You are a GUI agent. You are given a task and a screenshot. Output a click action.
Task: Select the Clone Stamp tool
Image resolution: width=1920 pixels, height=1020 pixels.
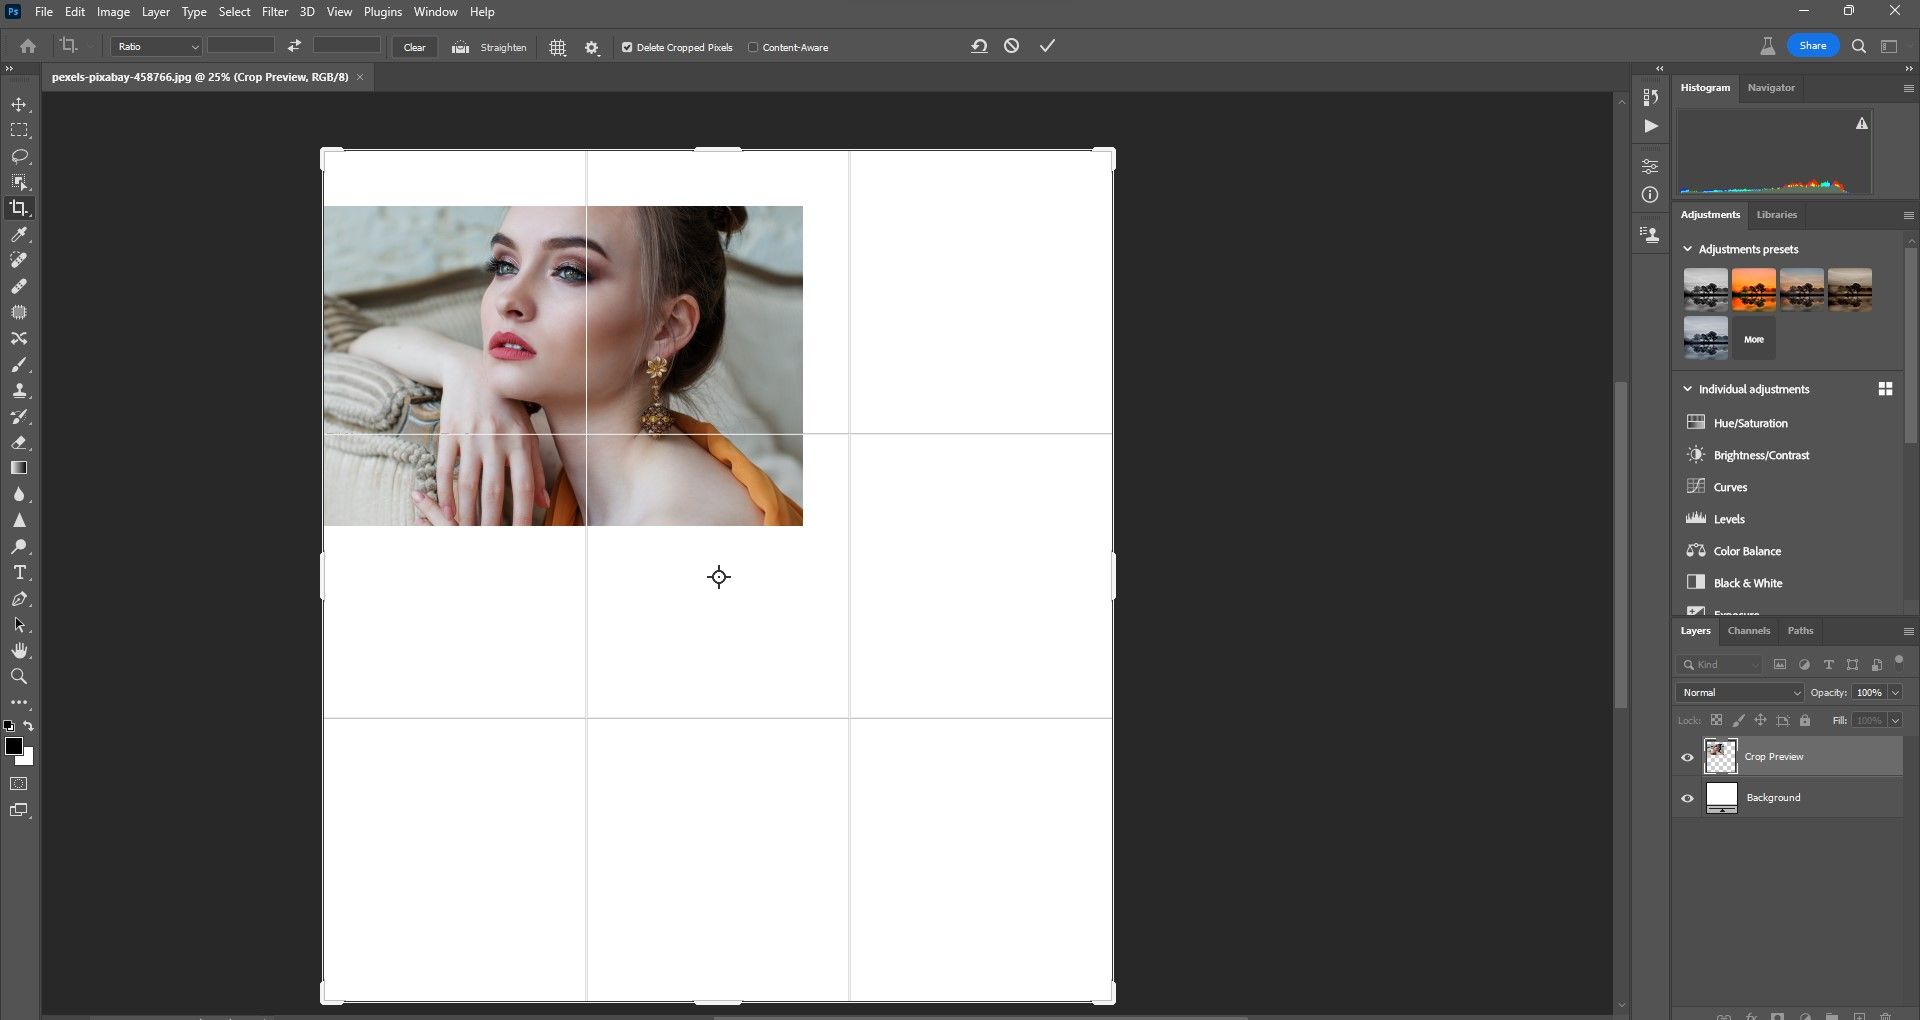(x=19, y=391)
